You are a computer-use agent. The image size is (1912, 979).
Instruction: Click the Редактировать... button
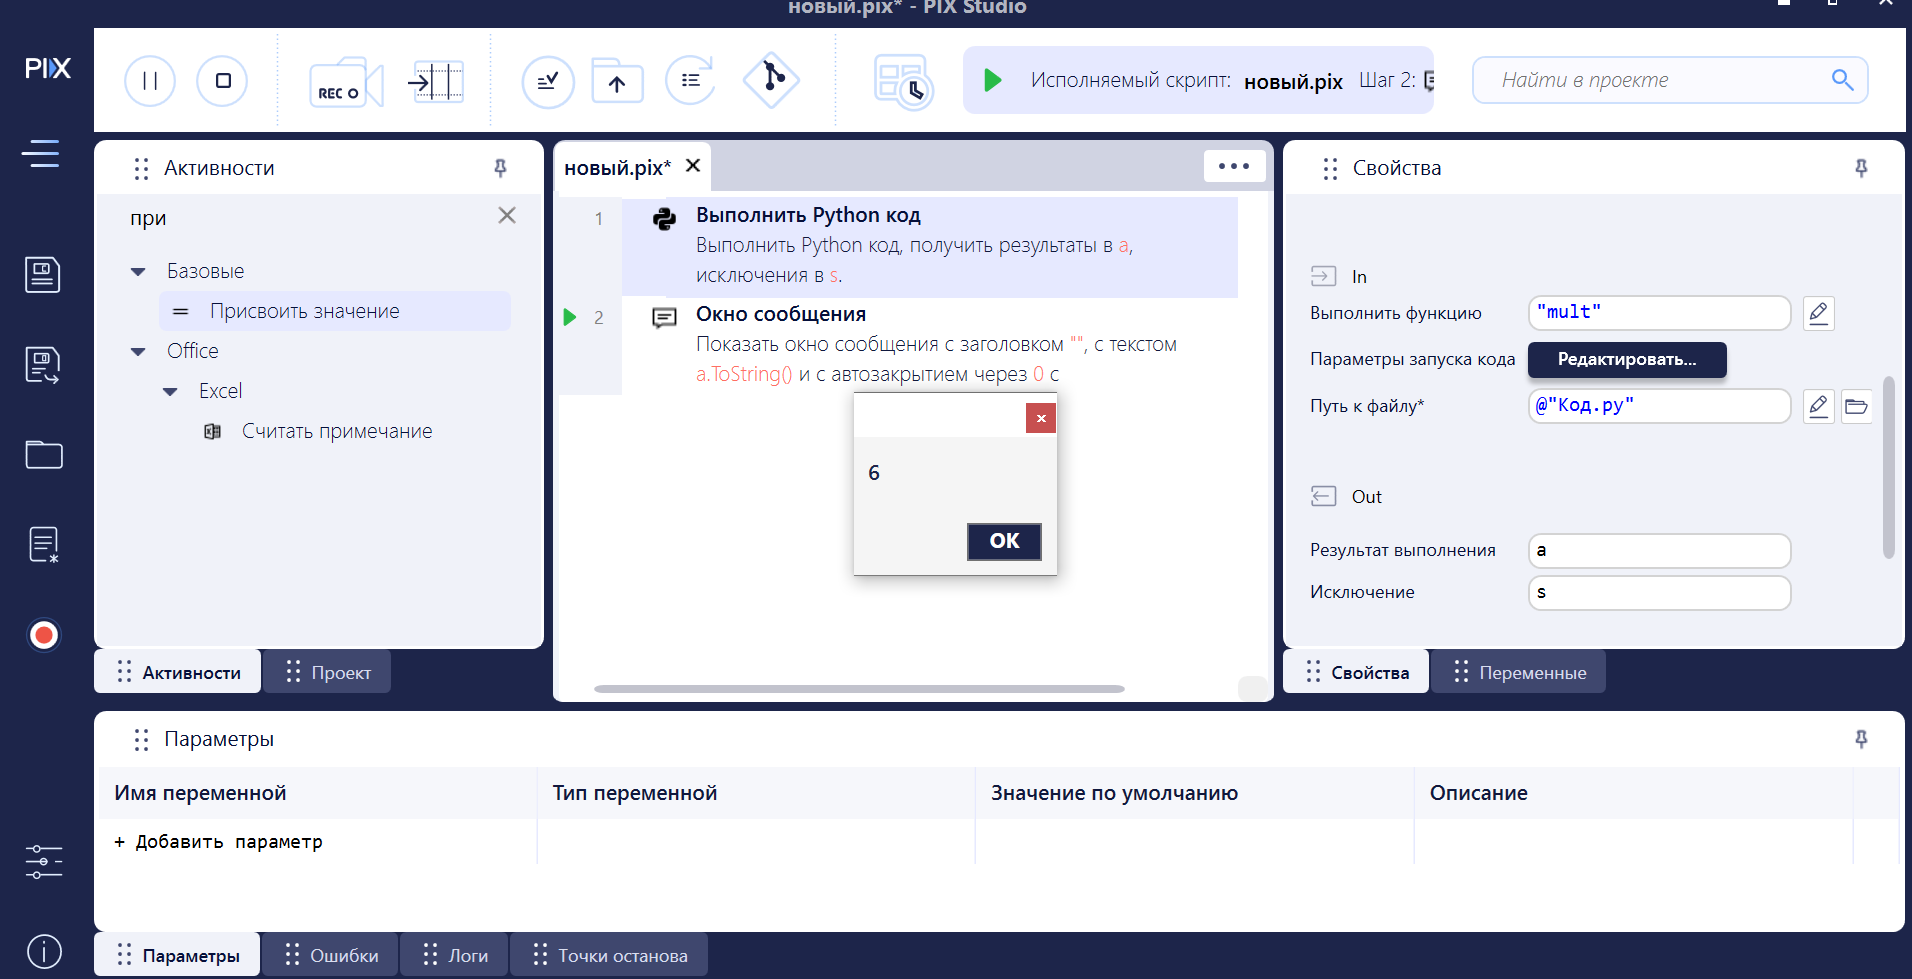coord(1626,360)
